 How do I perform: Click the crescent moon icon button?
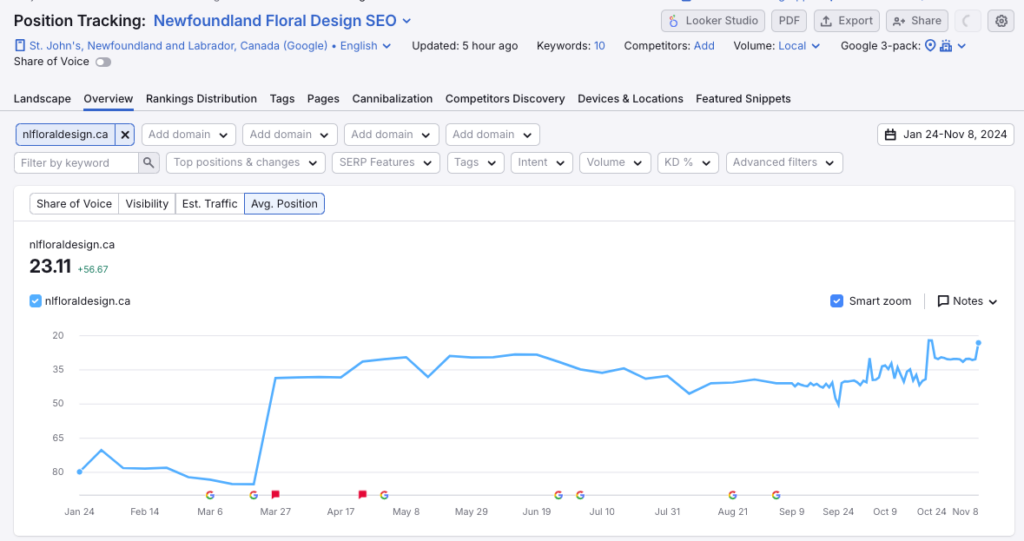pyautogui.click(x=967, y=21)
